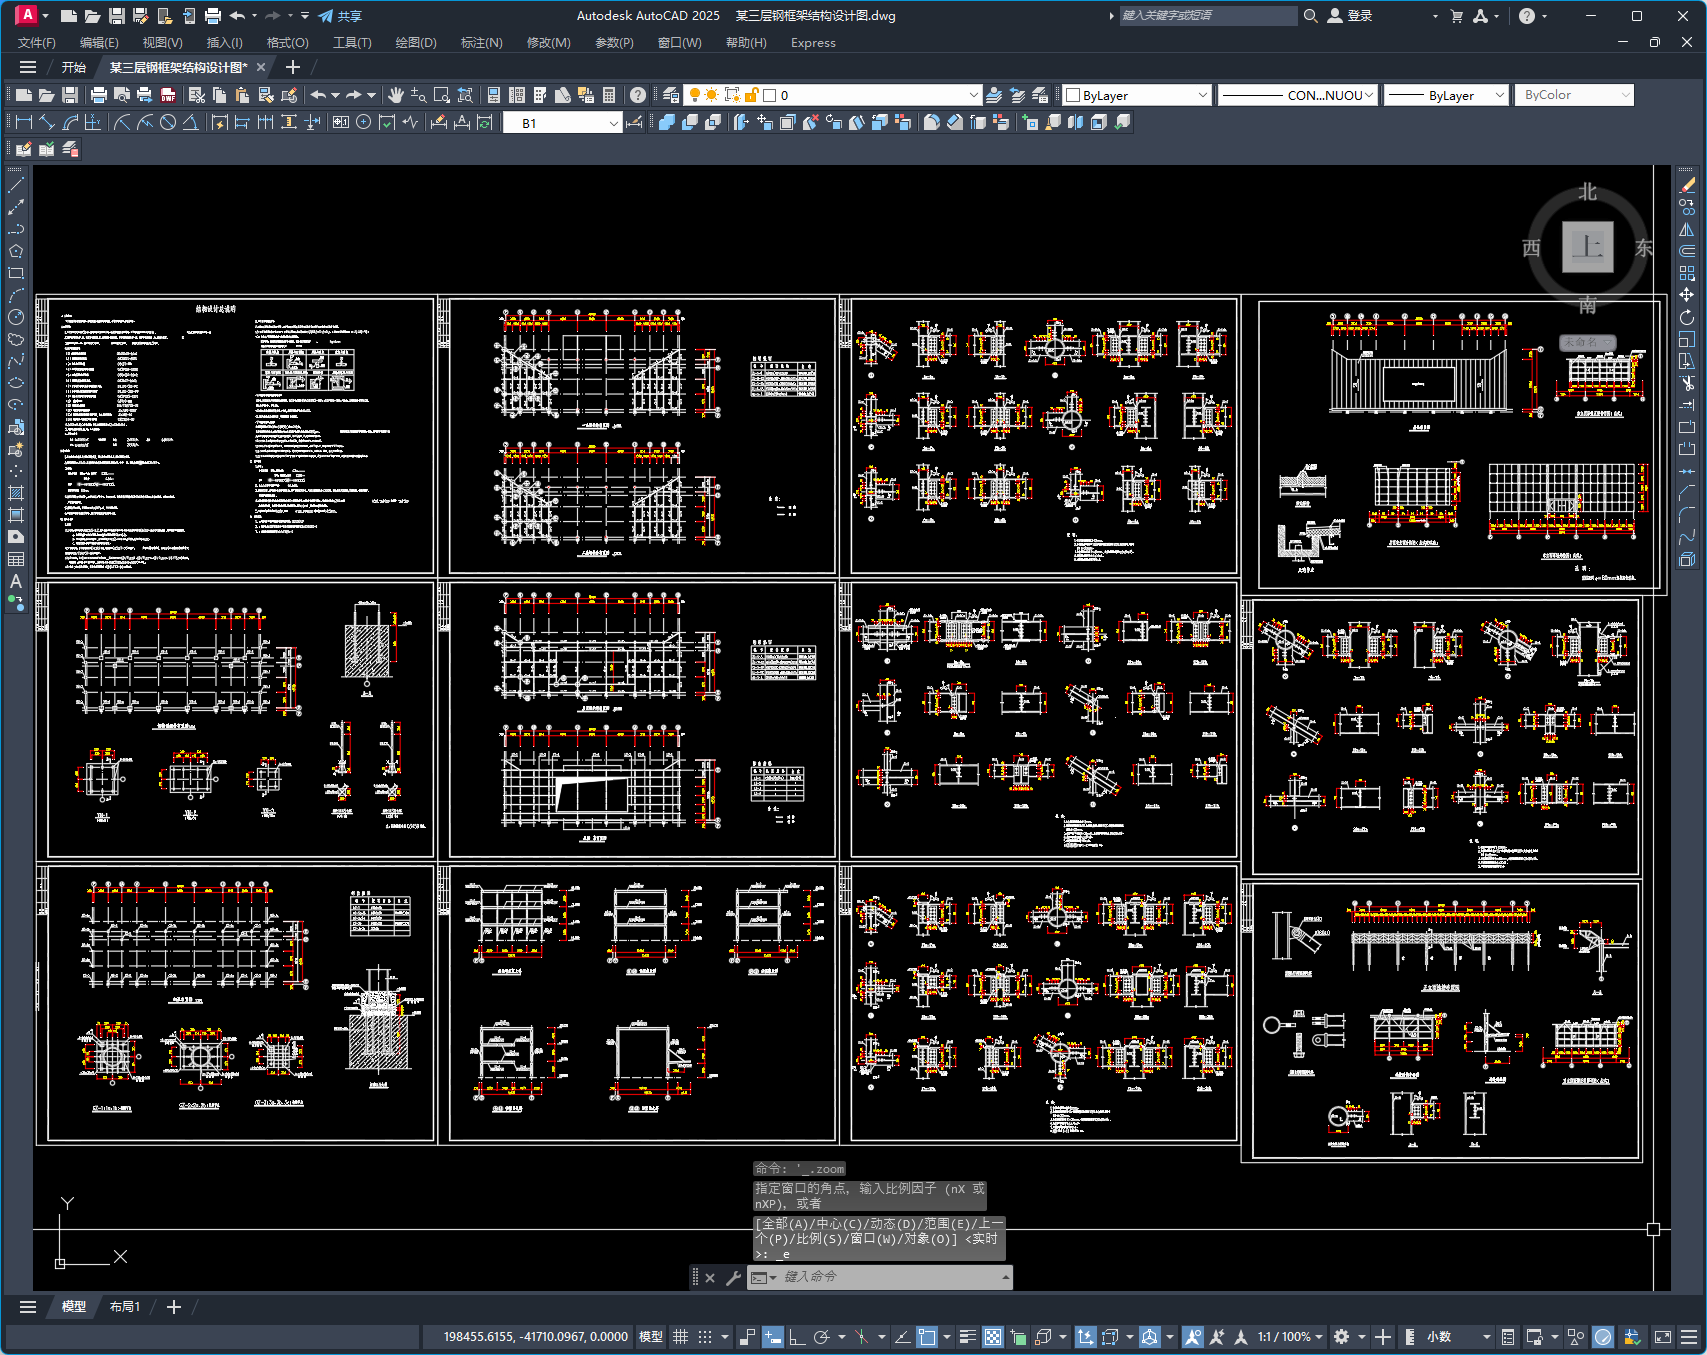Click the Erase tool in modify toolbar
The image size is (1707, 1355).
pos(1687,185)
